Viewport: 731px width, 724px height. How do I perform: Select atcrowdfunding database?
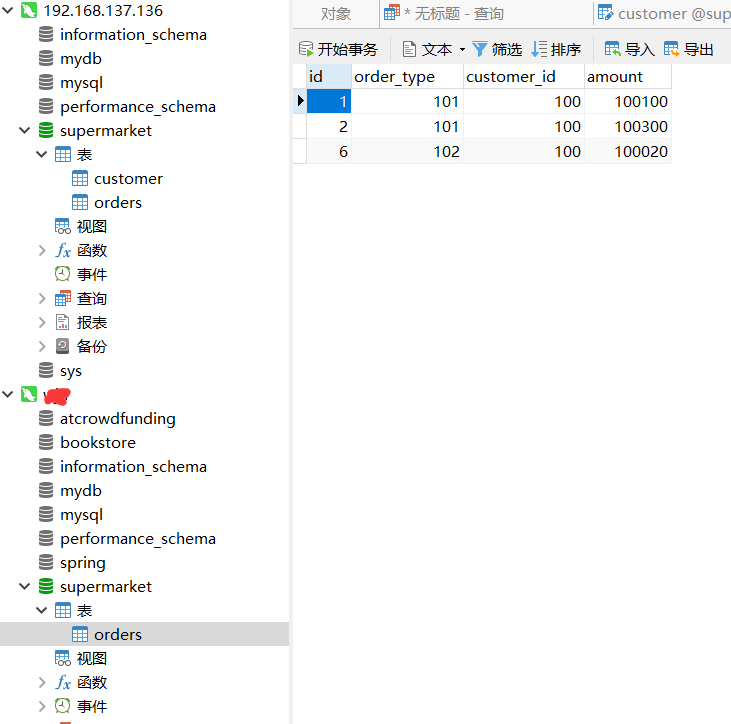click(118, 419)
